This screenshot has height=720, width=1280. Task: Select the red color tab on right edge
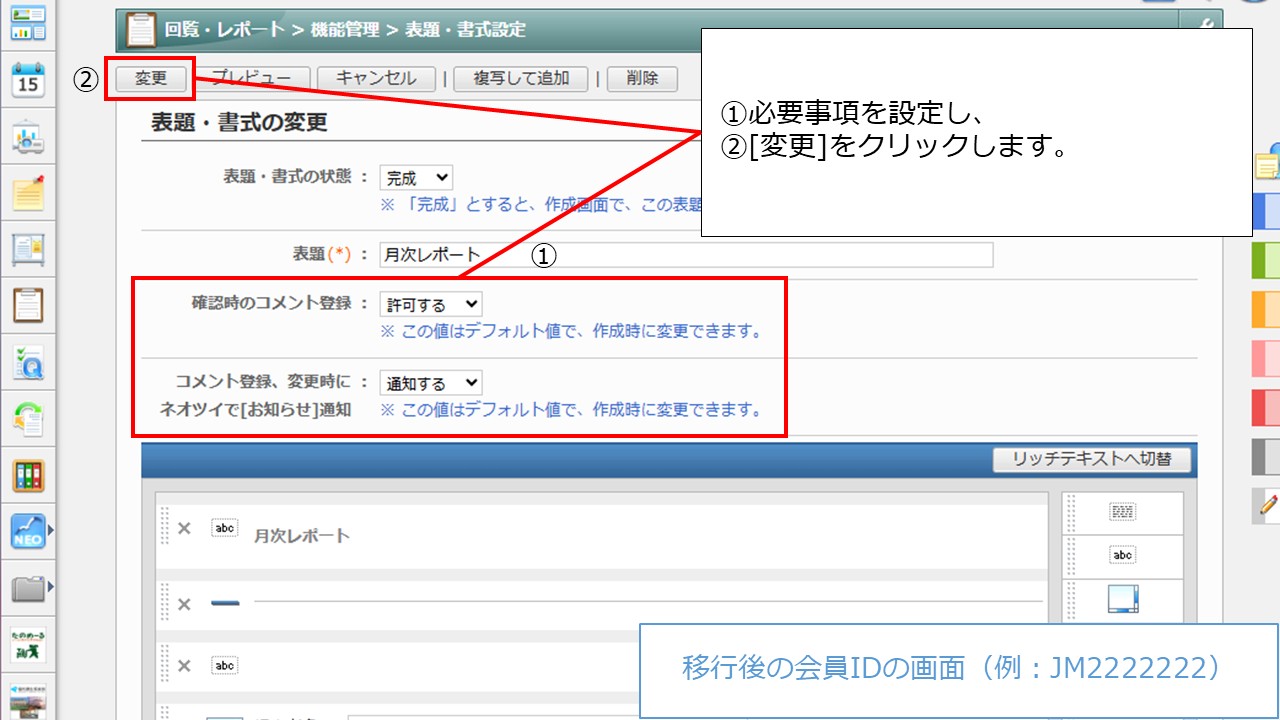click(1266, 407)
